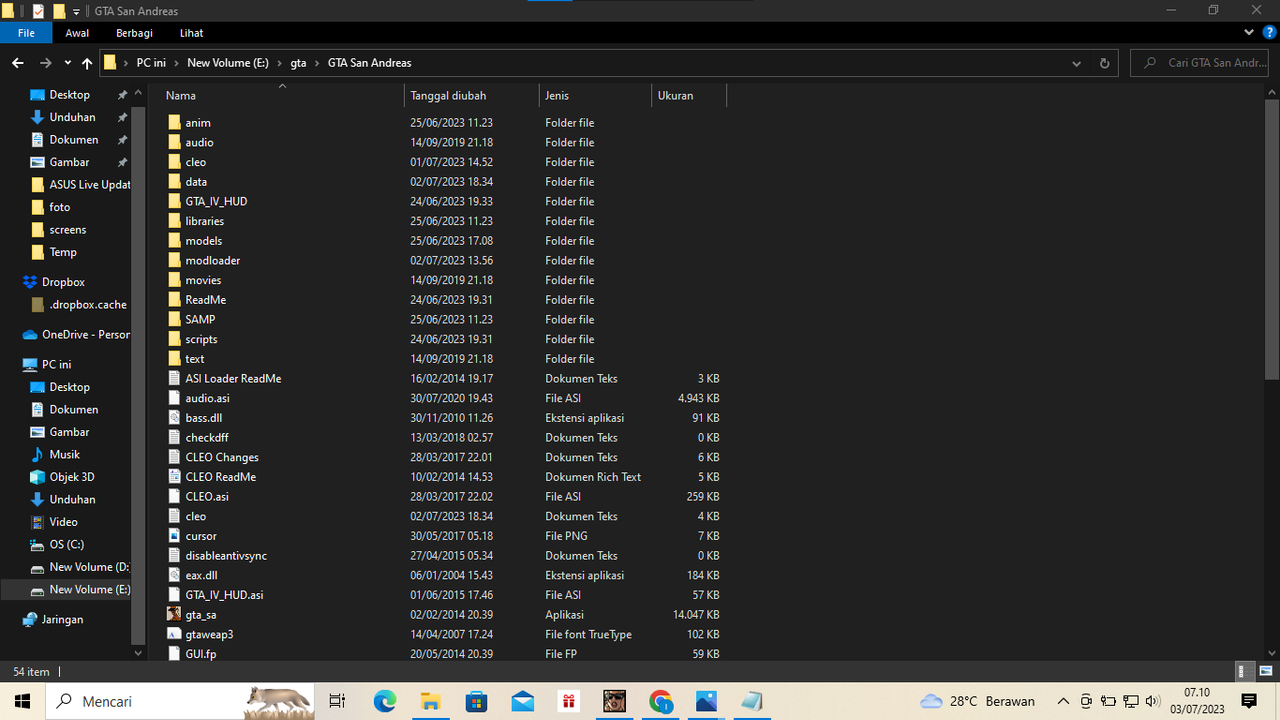1280x720 pixels.
Task: Click the file list vertical scrollbar
Action: (1272, 238)
